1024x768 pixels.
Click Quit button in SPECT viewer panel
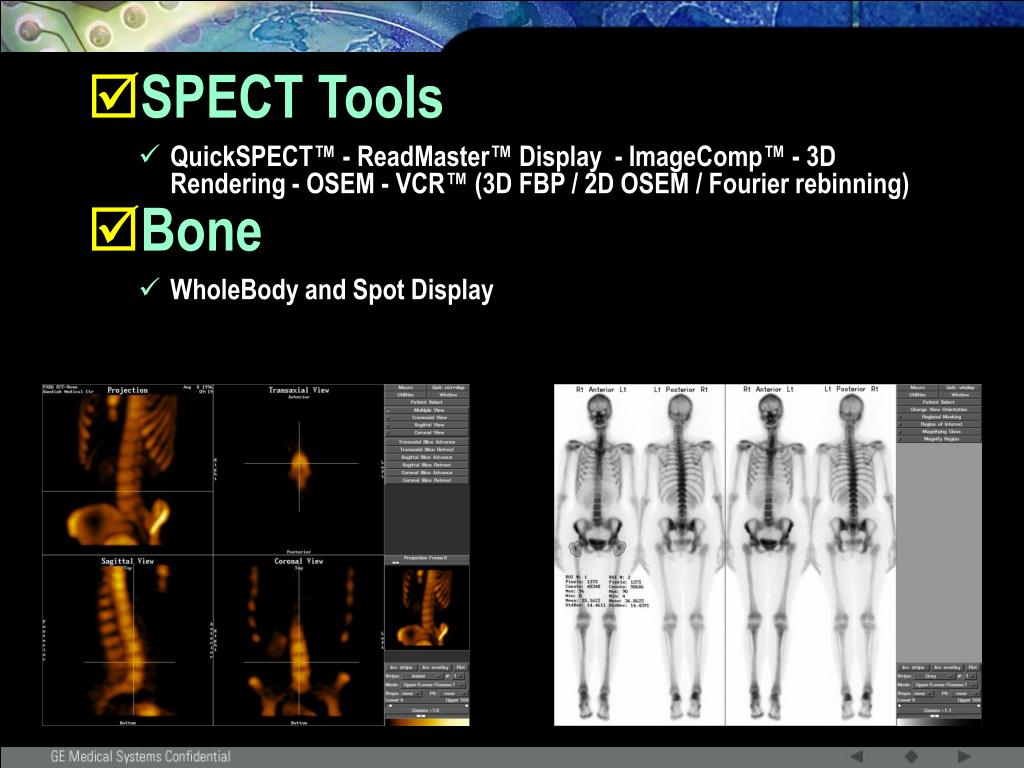(448, 387)
